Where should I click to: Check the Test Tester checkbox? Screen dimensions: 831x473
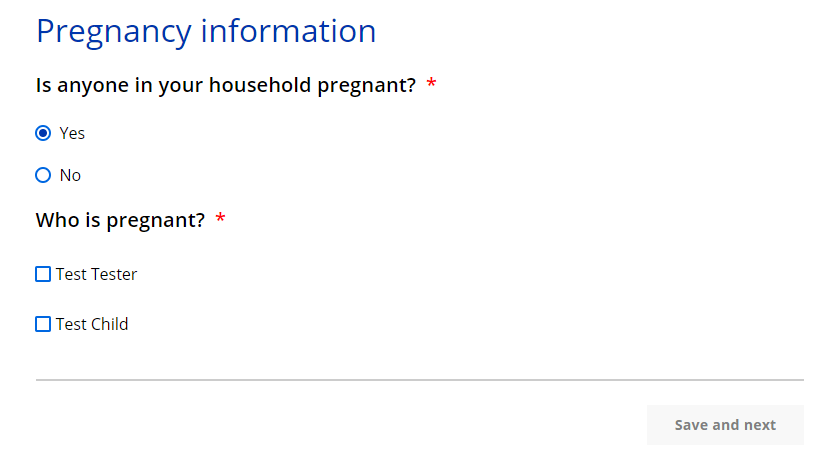(43, 274)
